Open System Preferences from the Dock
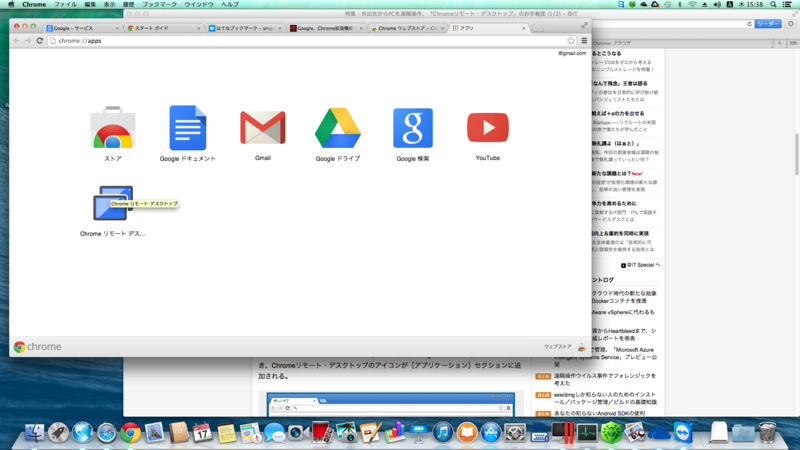 [514, 433]
